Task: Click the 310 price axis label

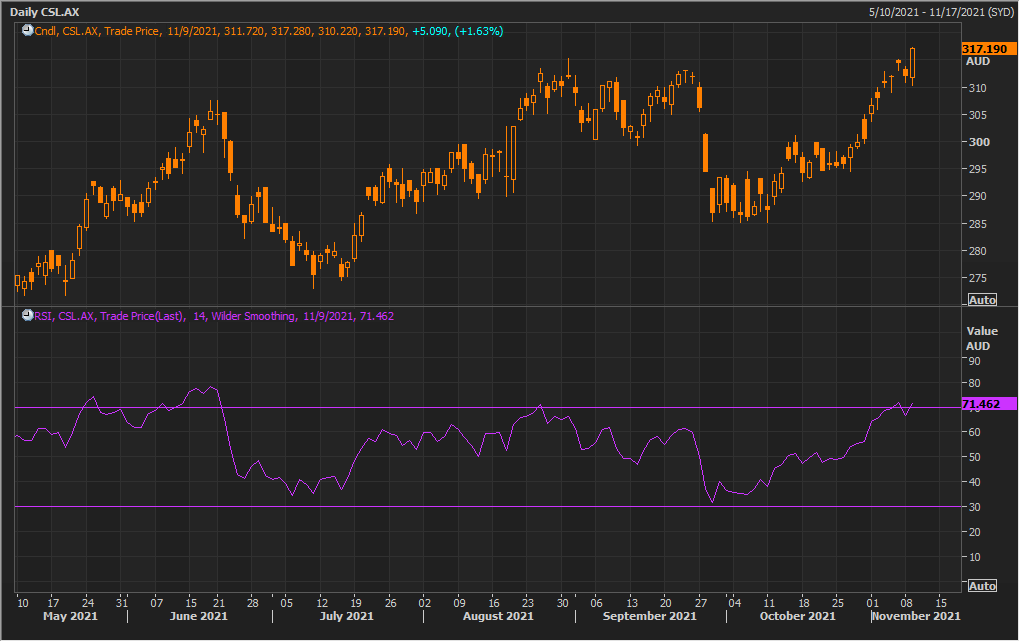Action: point(977,88)
